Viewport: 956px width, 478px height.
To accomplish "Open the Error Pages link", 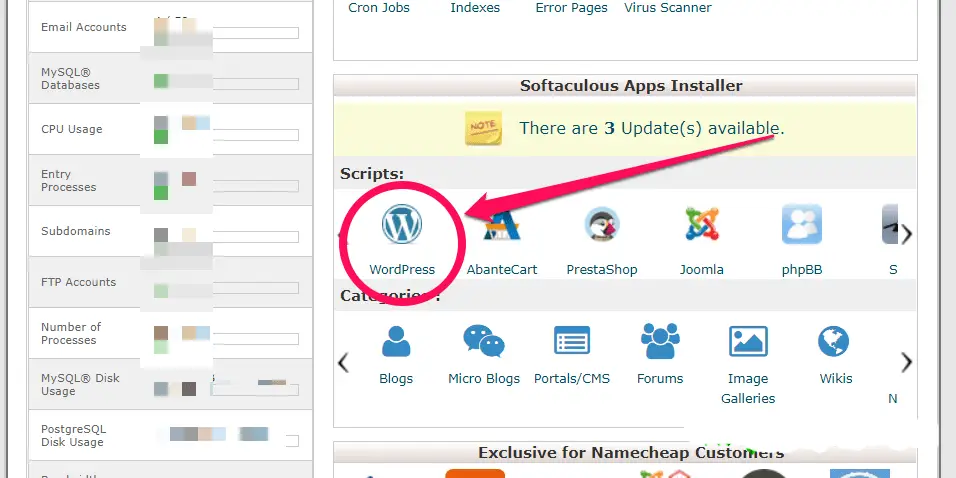I will [x=571, y=8].
